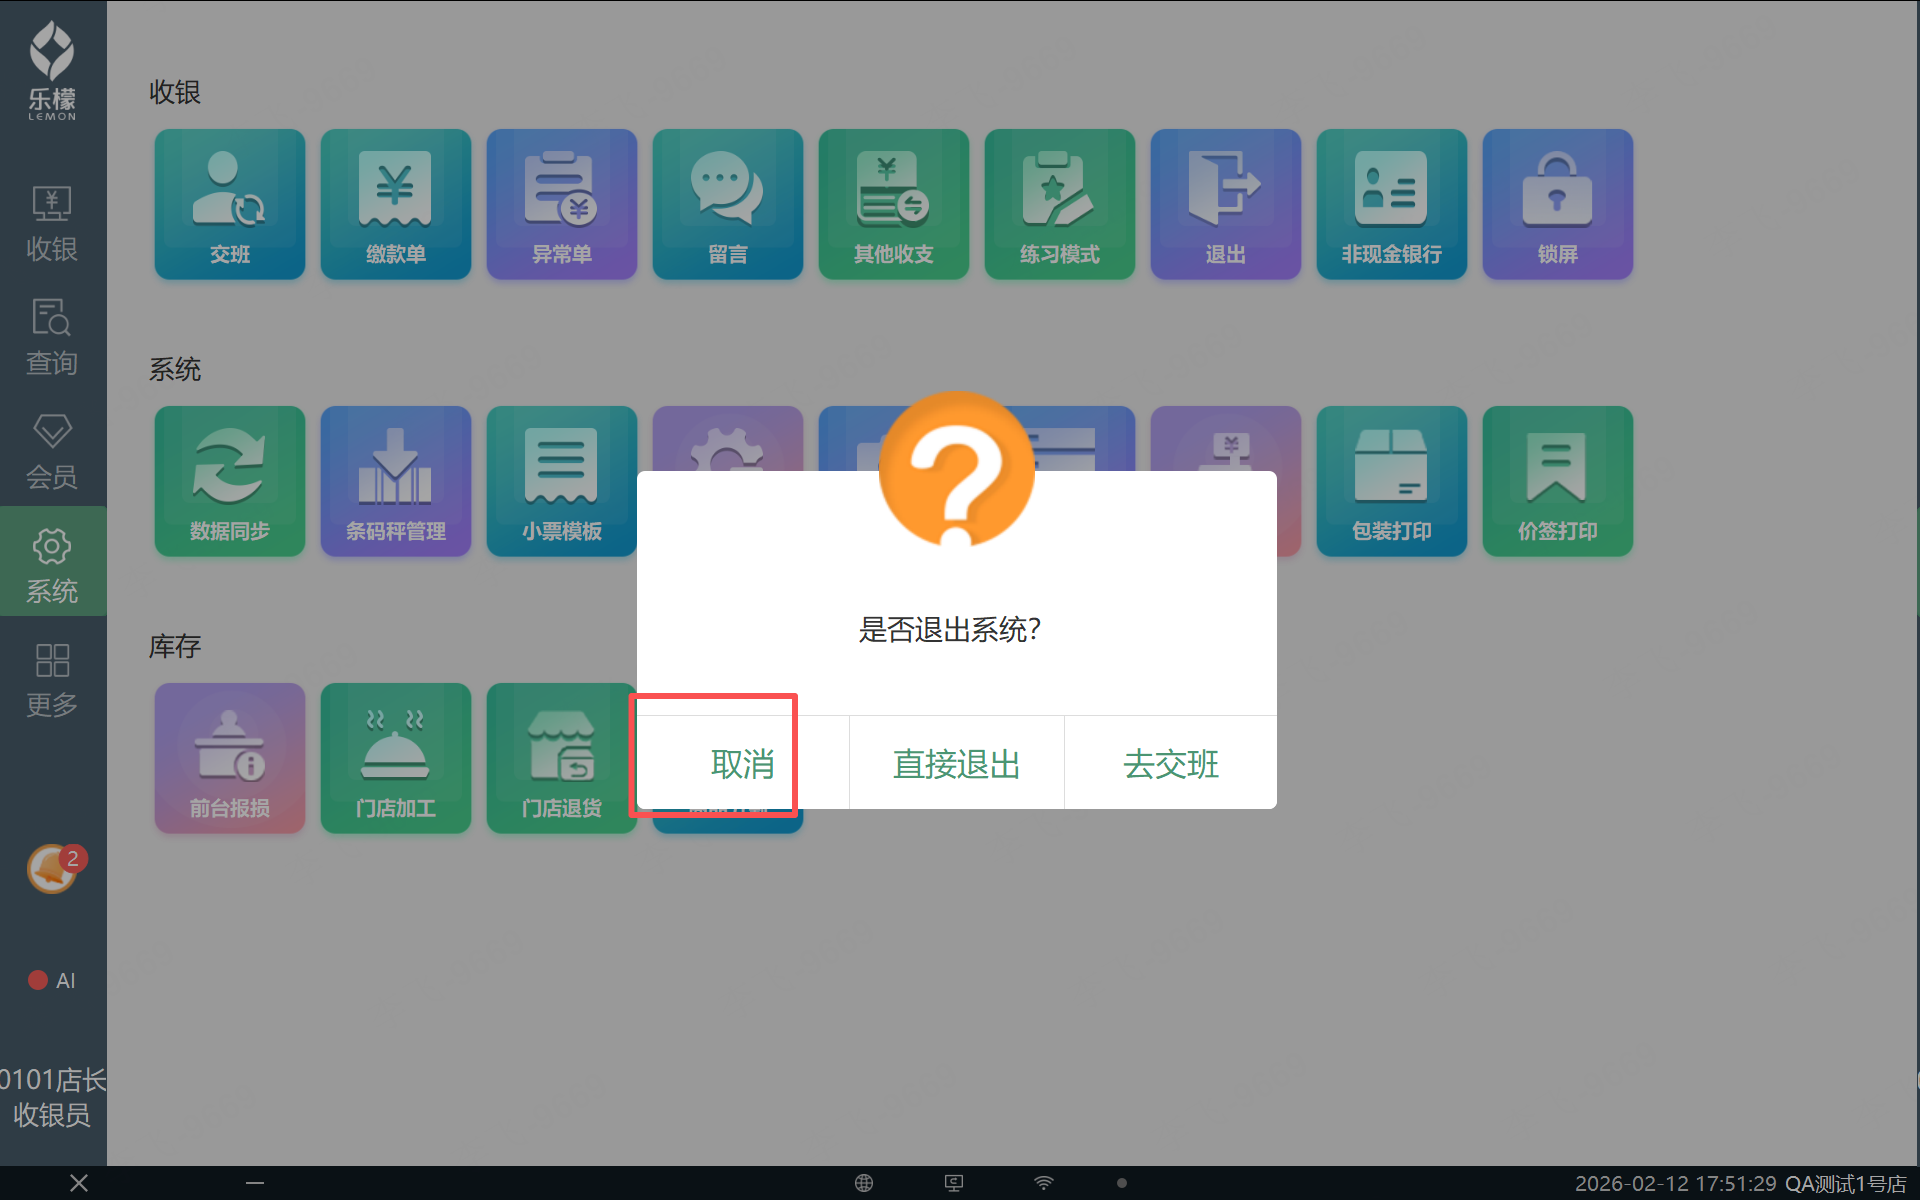Open 条码秤管理 barcode scale management
This screenshot has width=1920, height=1200.
[x=396, y=481]
